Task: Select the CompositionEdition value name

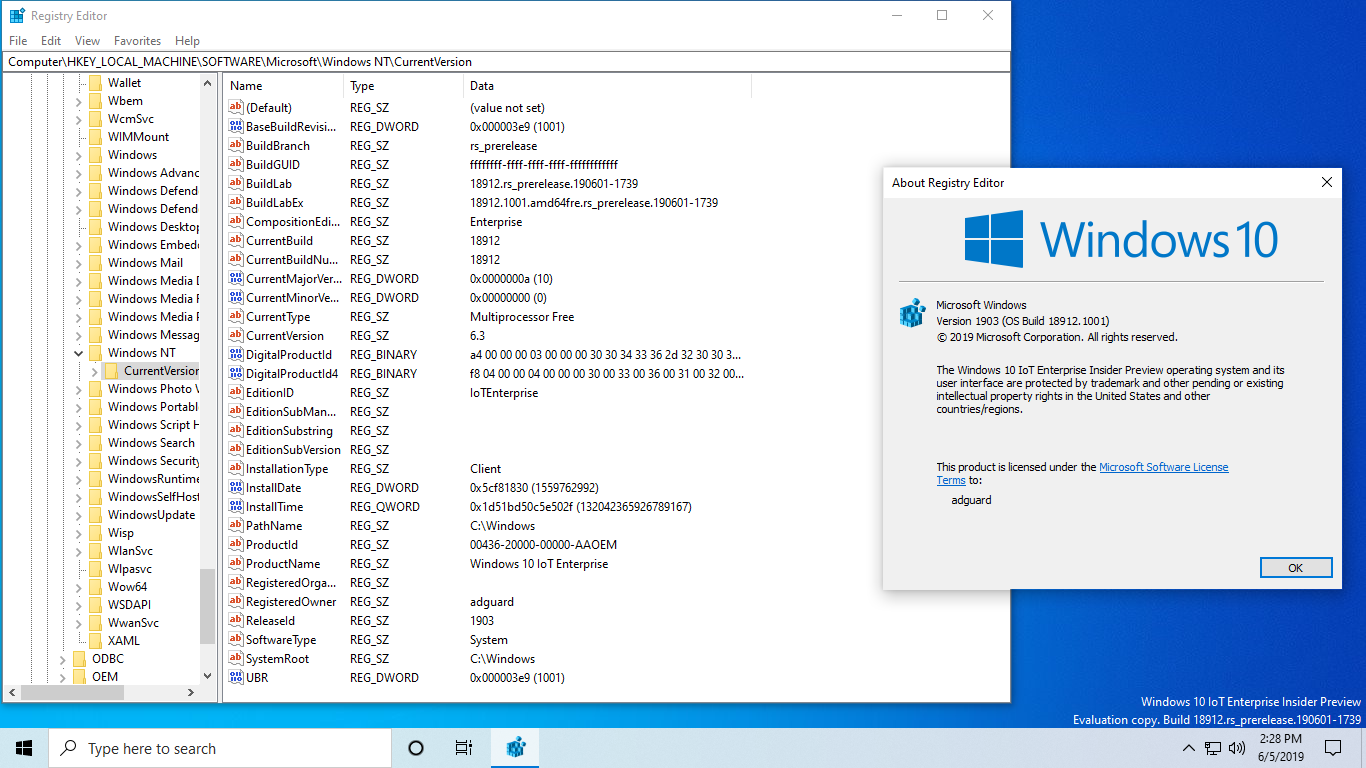Action: [x=293, y=222]
